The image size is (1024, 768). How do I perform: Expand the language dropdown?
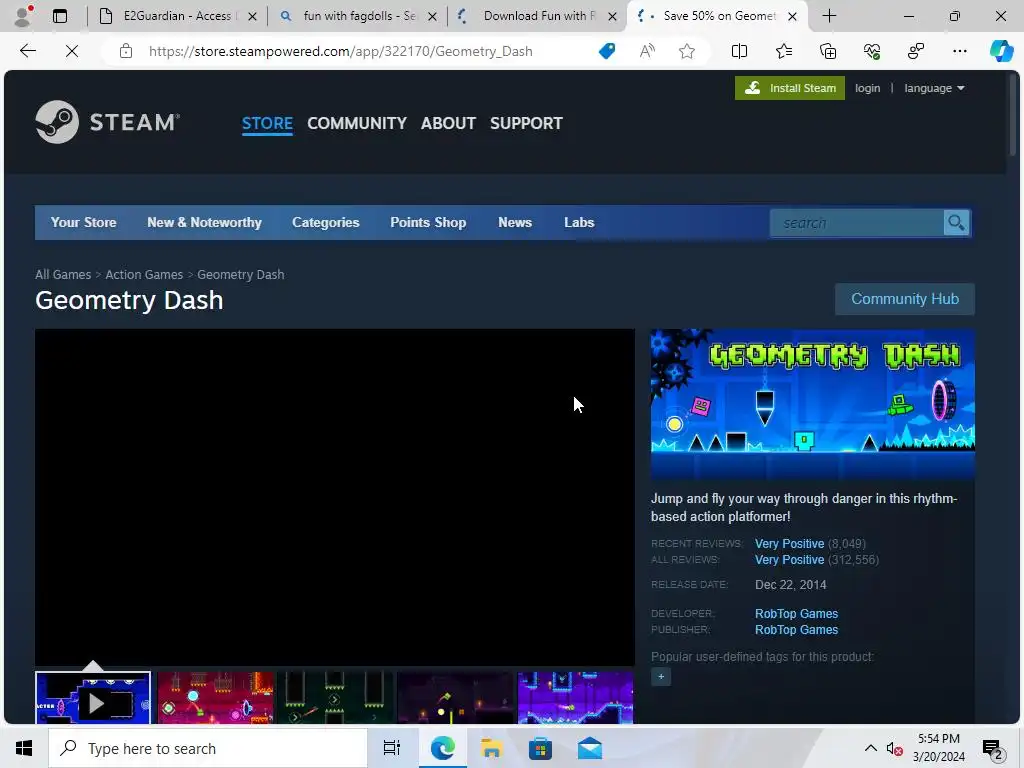click(x=934, y=88)
